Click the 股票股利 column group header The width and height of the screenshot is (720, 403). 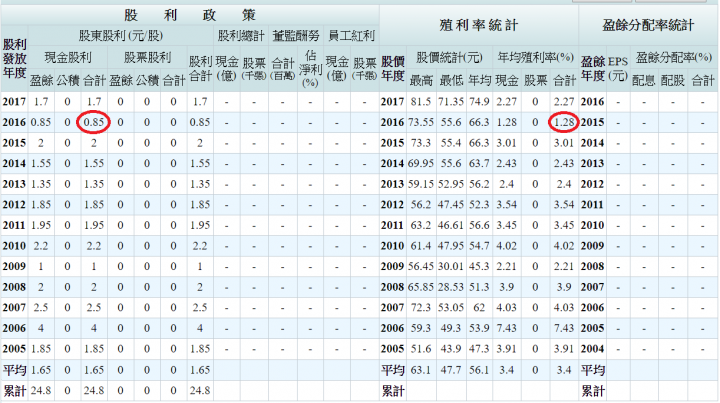pyautogui.click(x=147, y=57)
